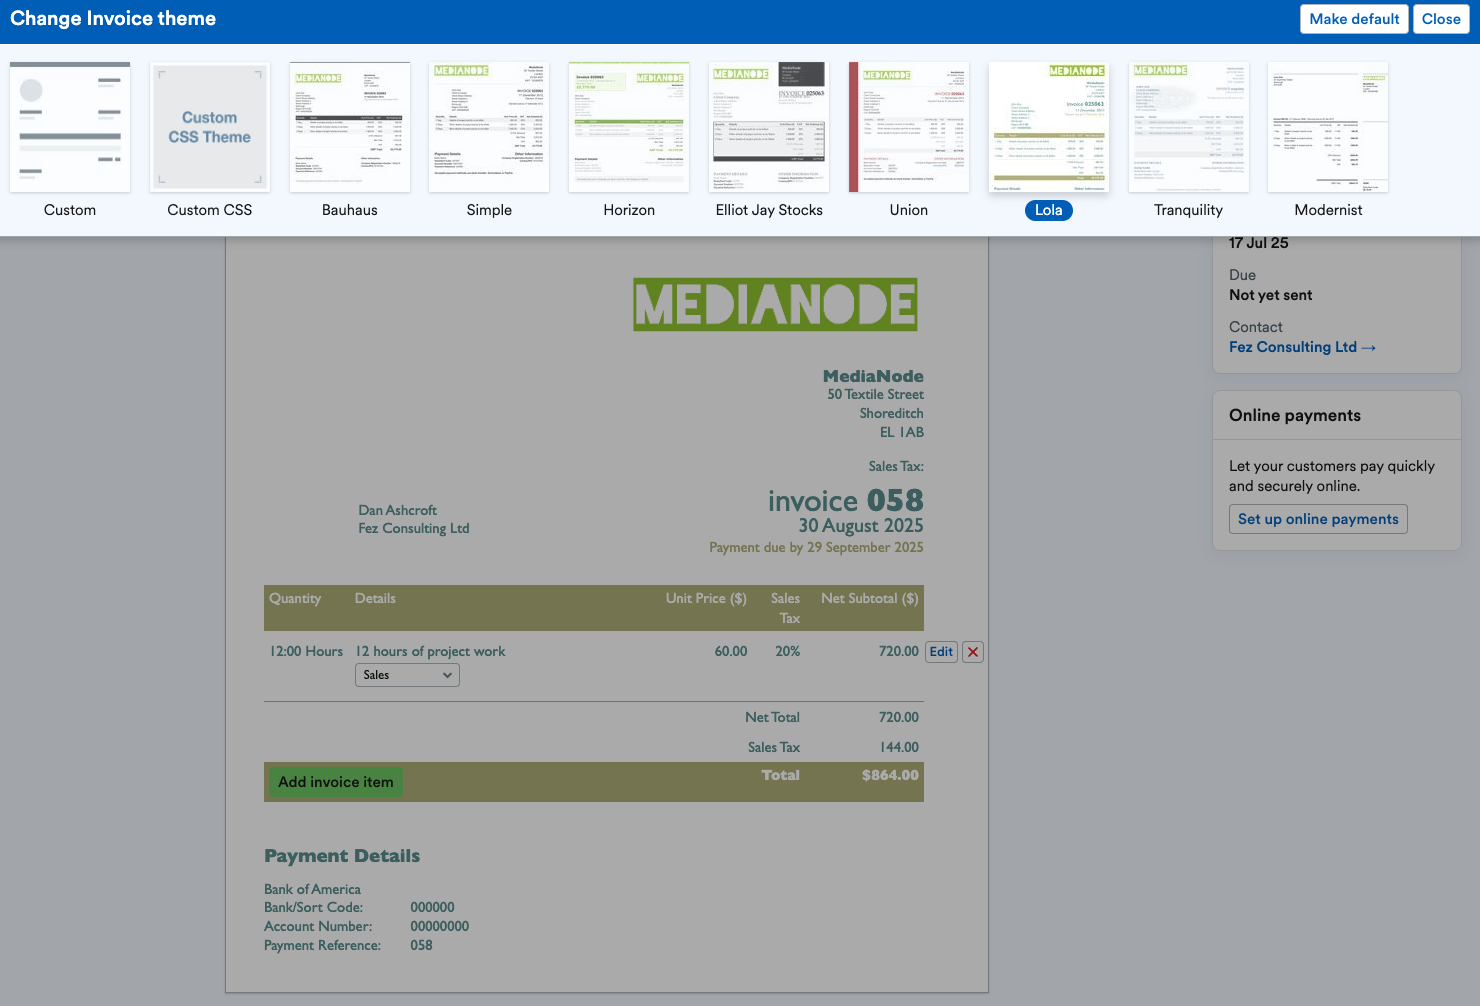Click the Bauhaus theme label
1480x1006 pixels.
click(350, 210)
